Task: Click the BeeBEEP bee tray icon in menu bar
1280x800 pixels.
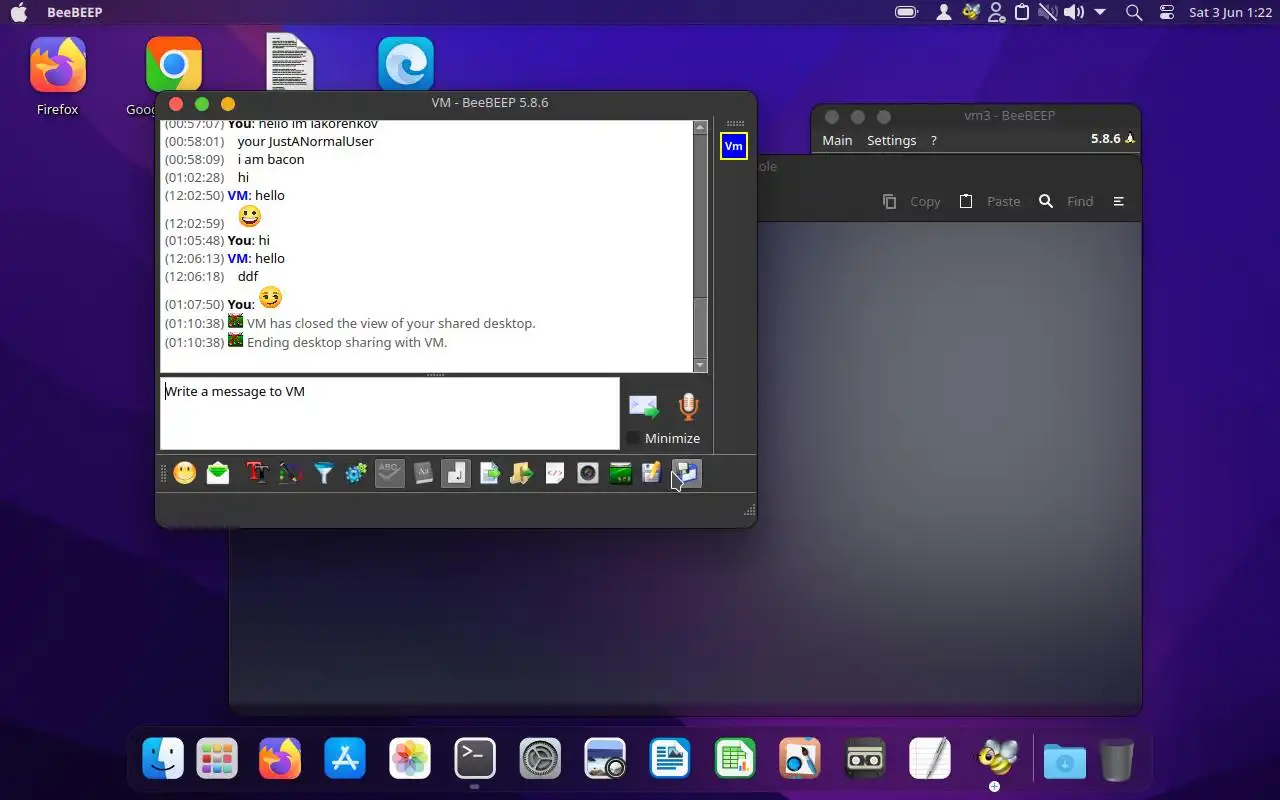Action: coord(970,12)
